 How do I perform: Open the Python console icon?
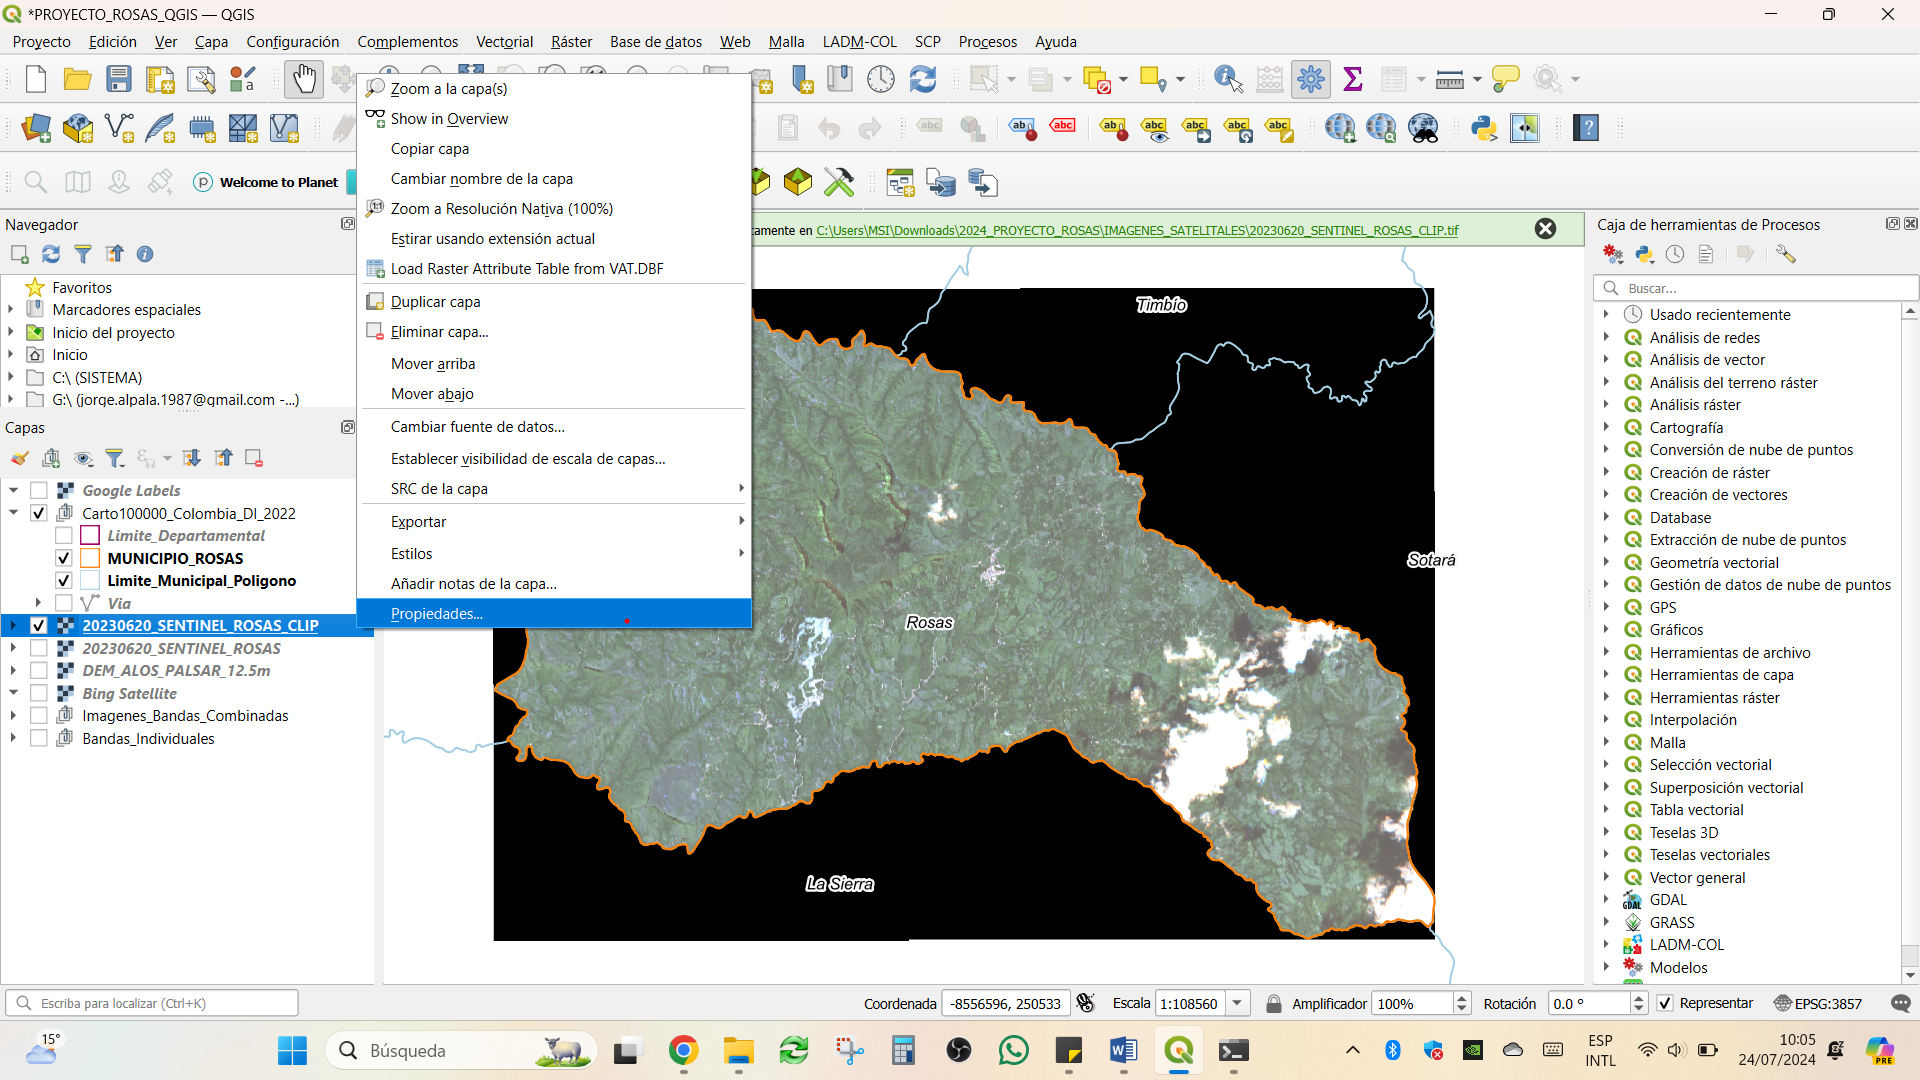click(x=1484, y=128)
